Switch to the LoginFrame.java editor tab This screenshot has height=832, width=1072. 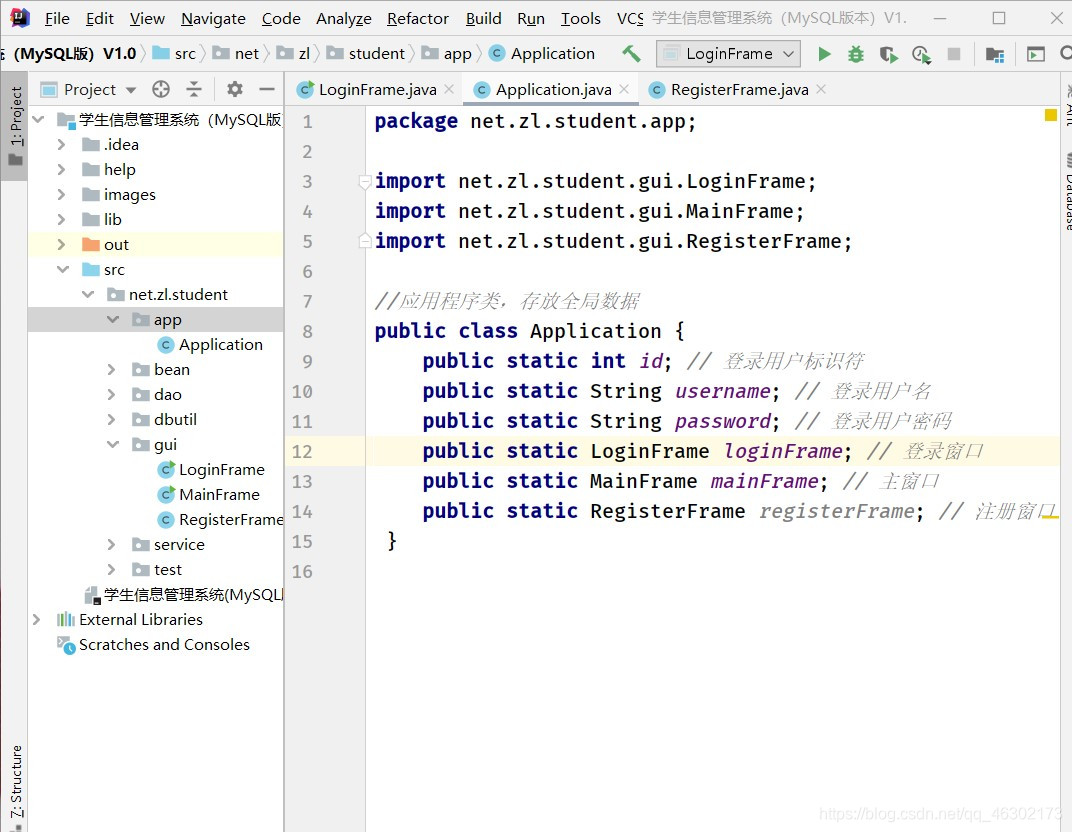click(x=377, y=90)
